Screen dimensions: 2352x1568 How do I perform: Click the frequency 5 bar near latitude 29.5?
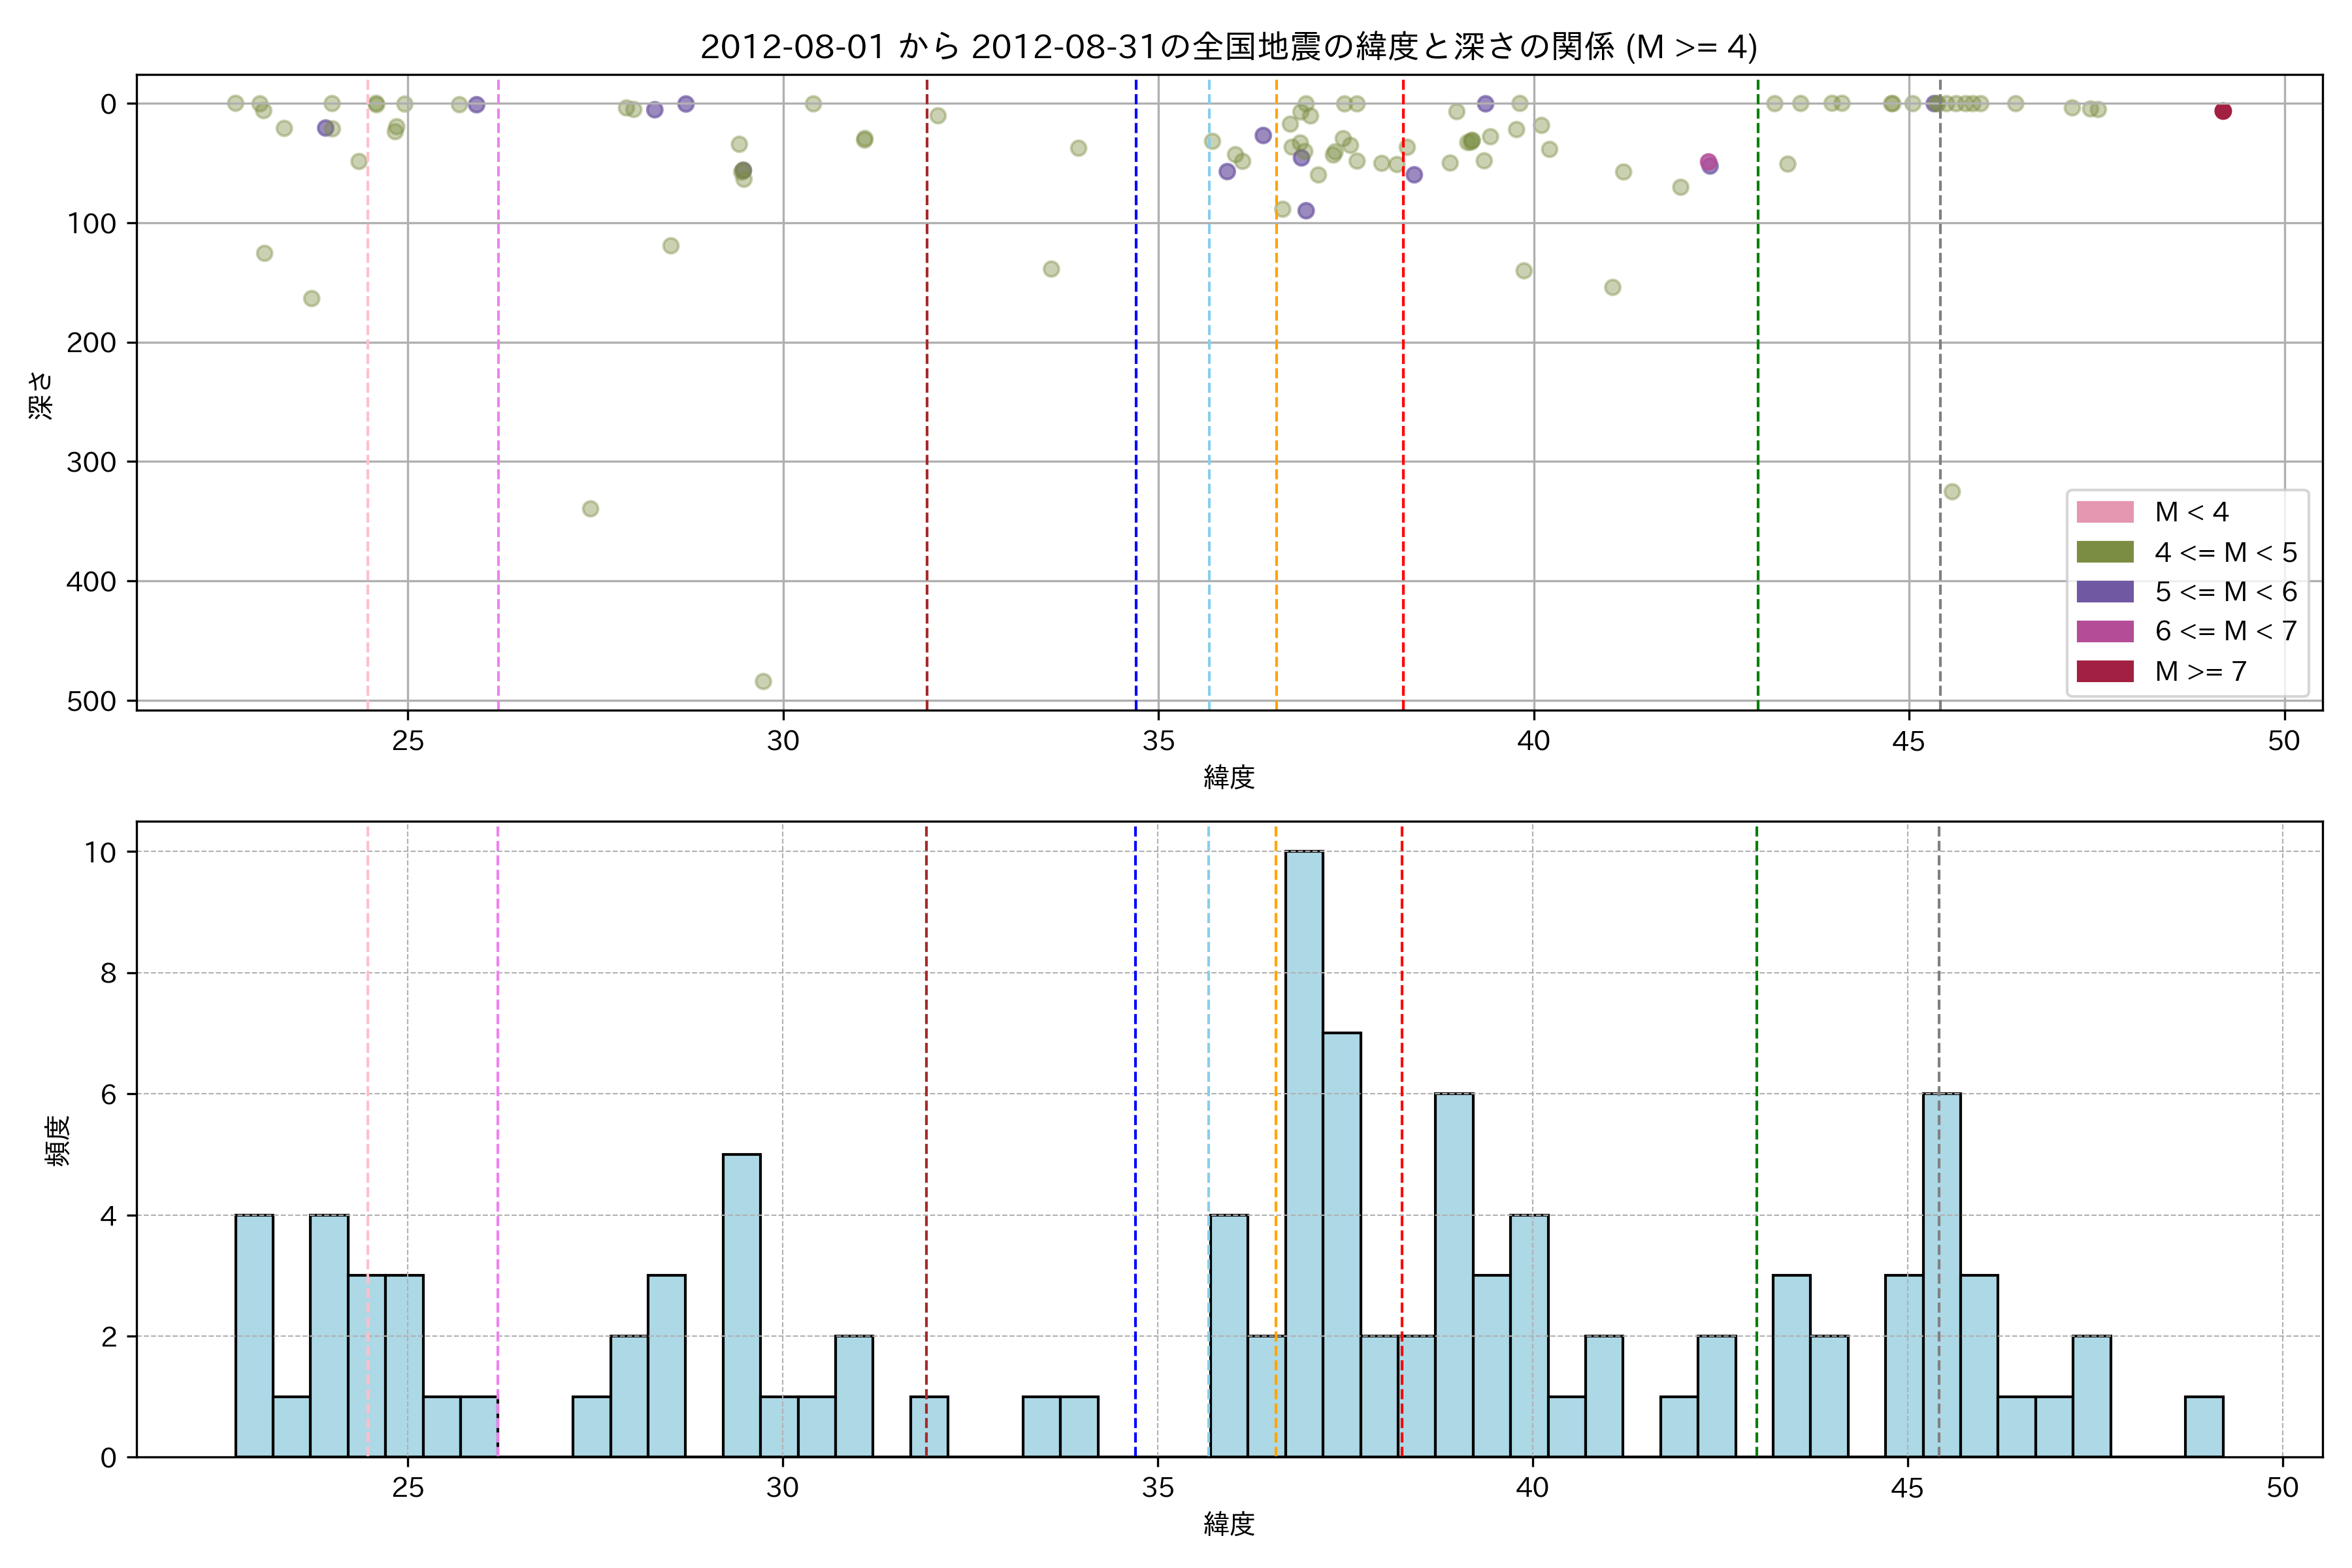click(x=741, y=1305)
